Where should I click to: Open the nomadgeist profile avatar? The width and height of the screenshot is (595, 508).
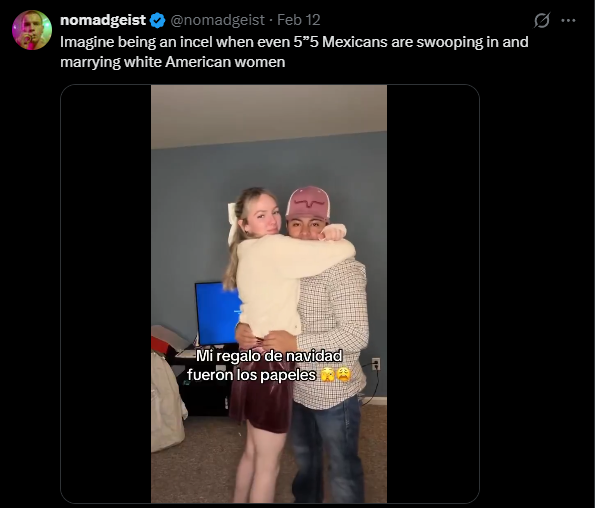32,30
